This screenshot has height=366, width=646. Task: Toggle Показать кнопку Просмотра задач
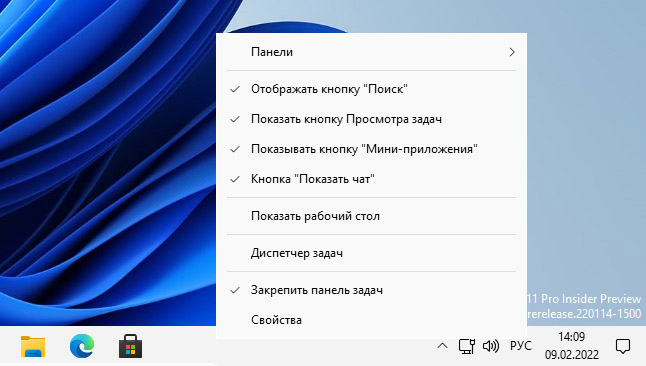point(371,119)
